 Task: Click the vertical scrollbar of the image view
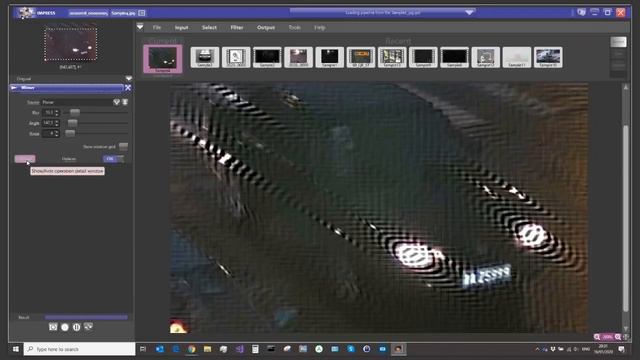click(x=625, y=219)
